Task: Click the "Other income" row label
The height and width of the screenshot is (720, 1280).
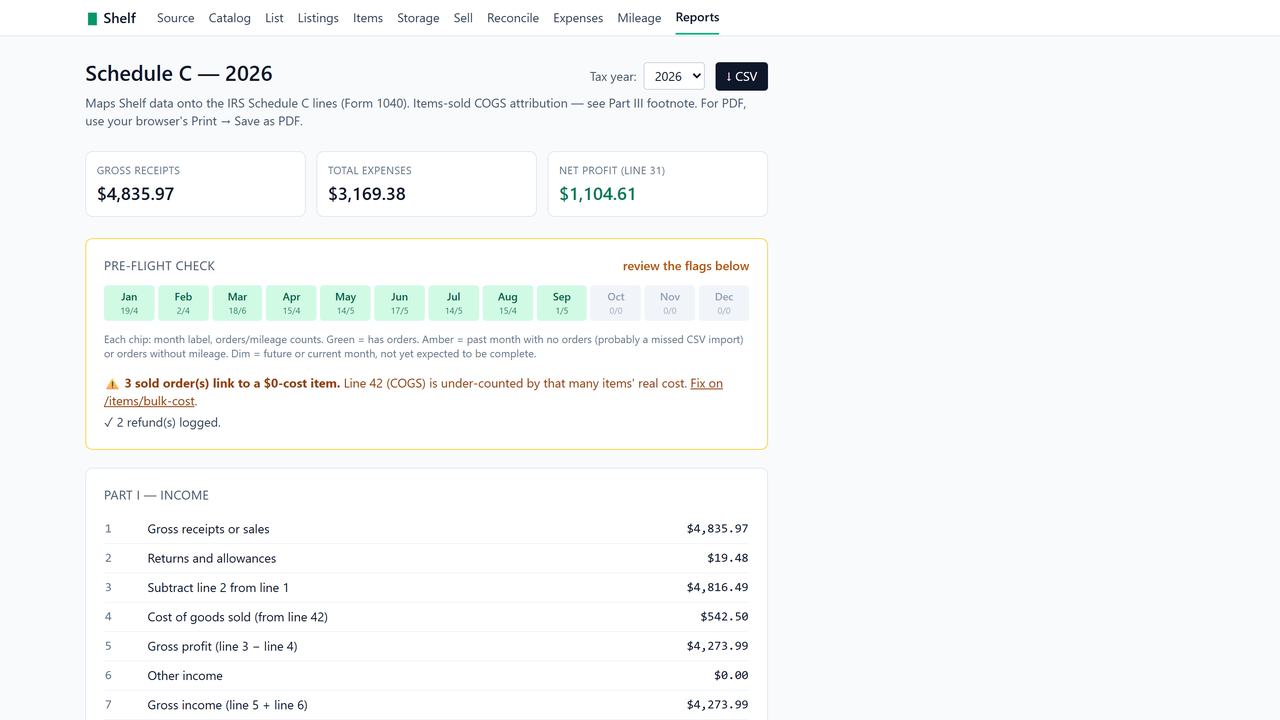Action: (x=185, y=676)
